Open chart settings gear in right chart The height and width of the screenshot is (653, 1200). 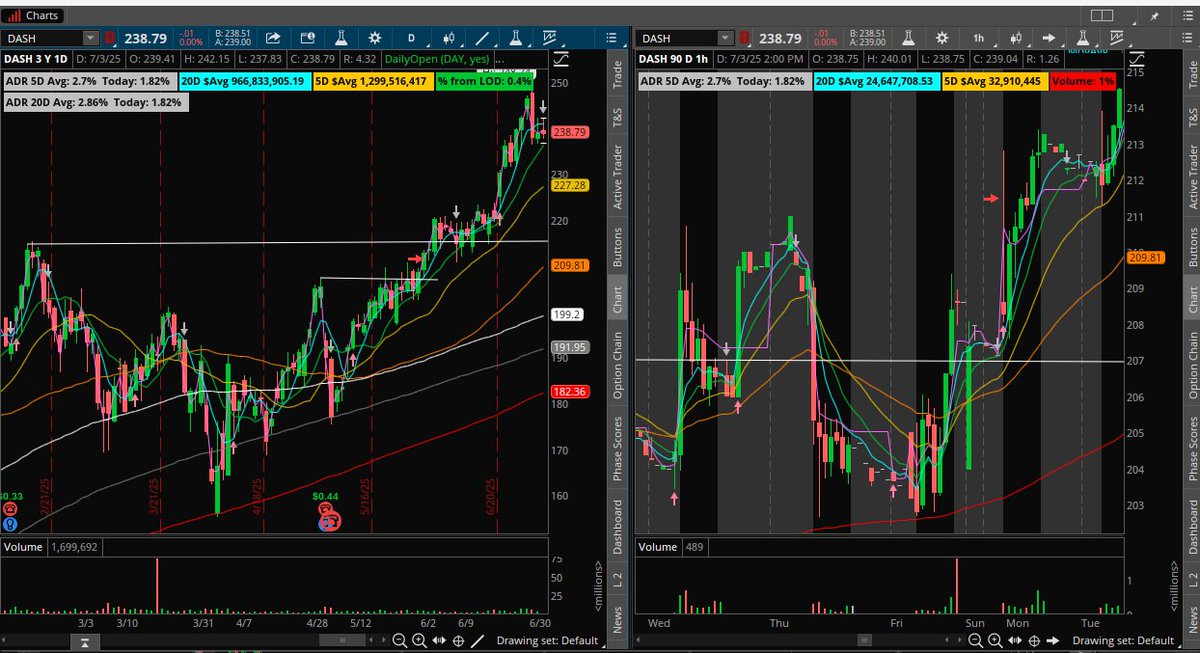point(941,39)
